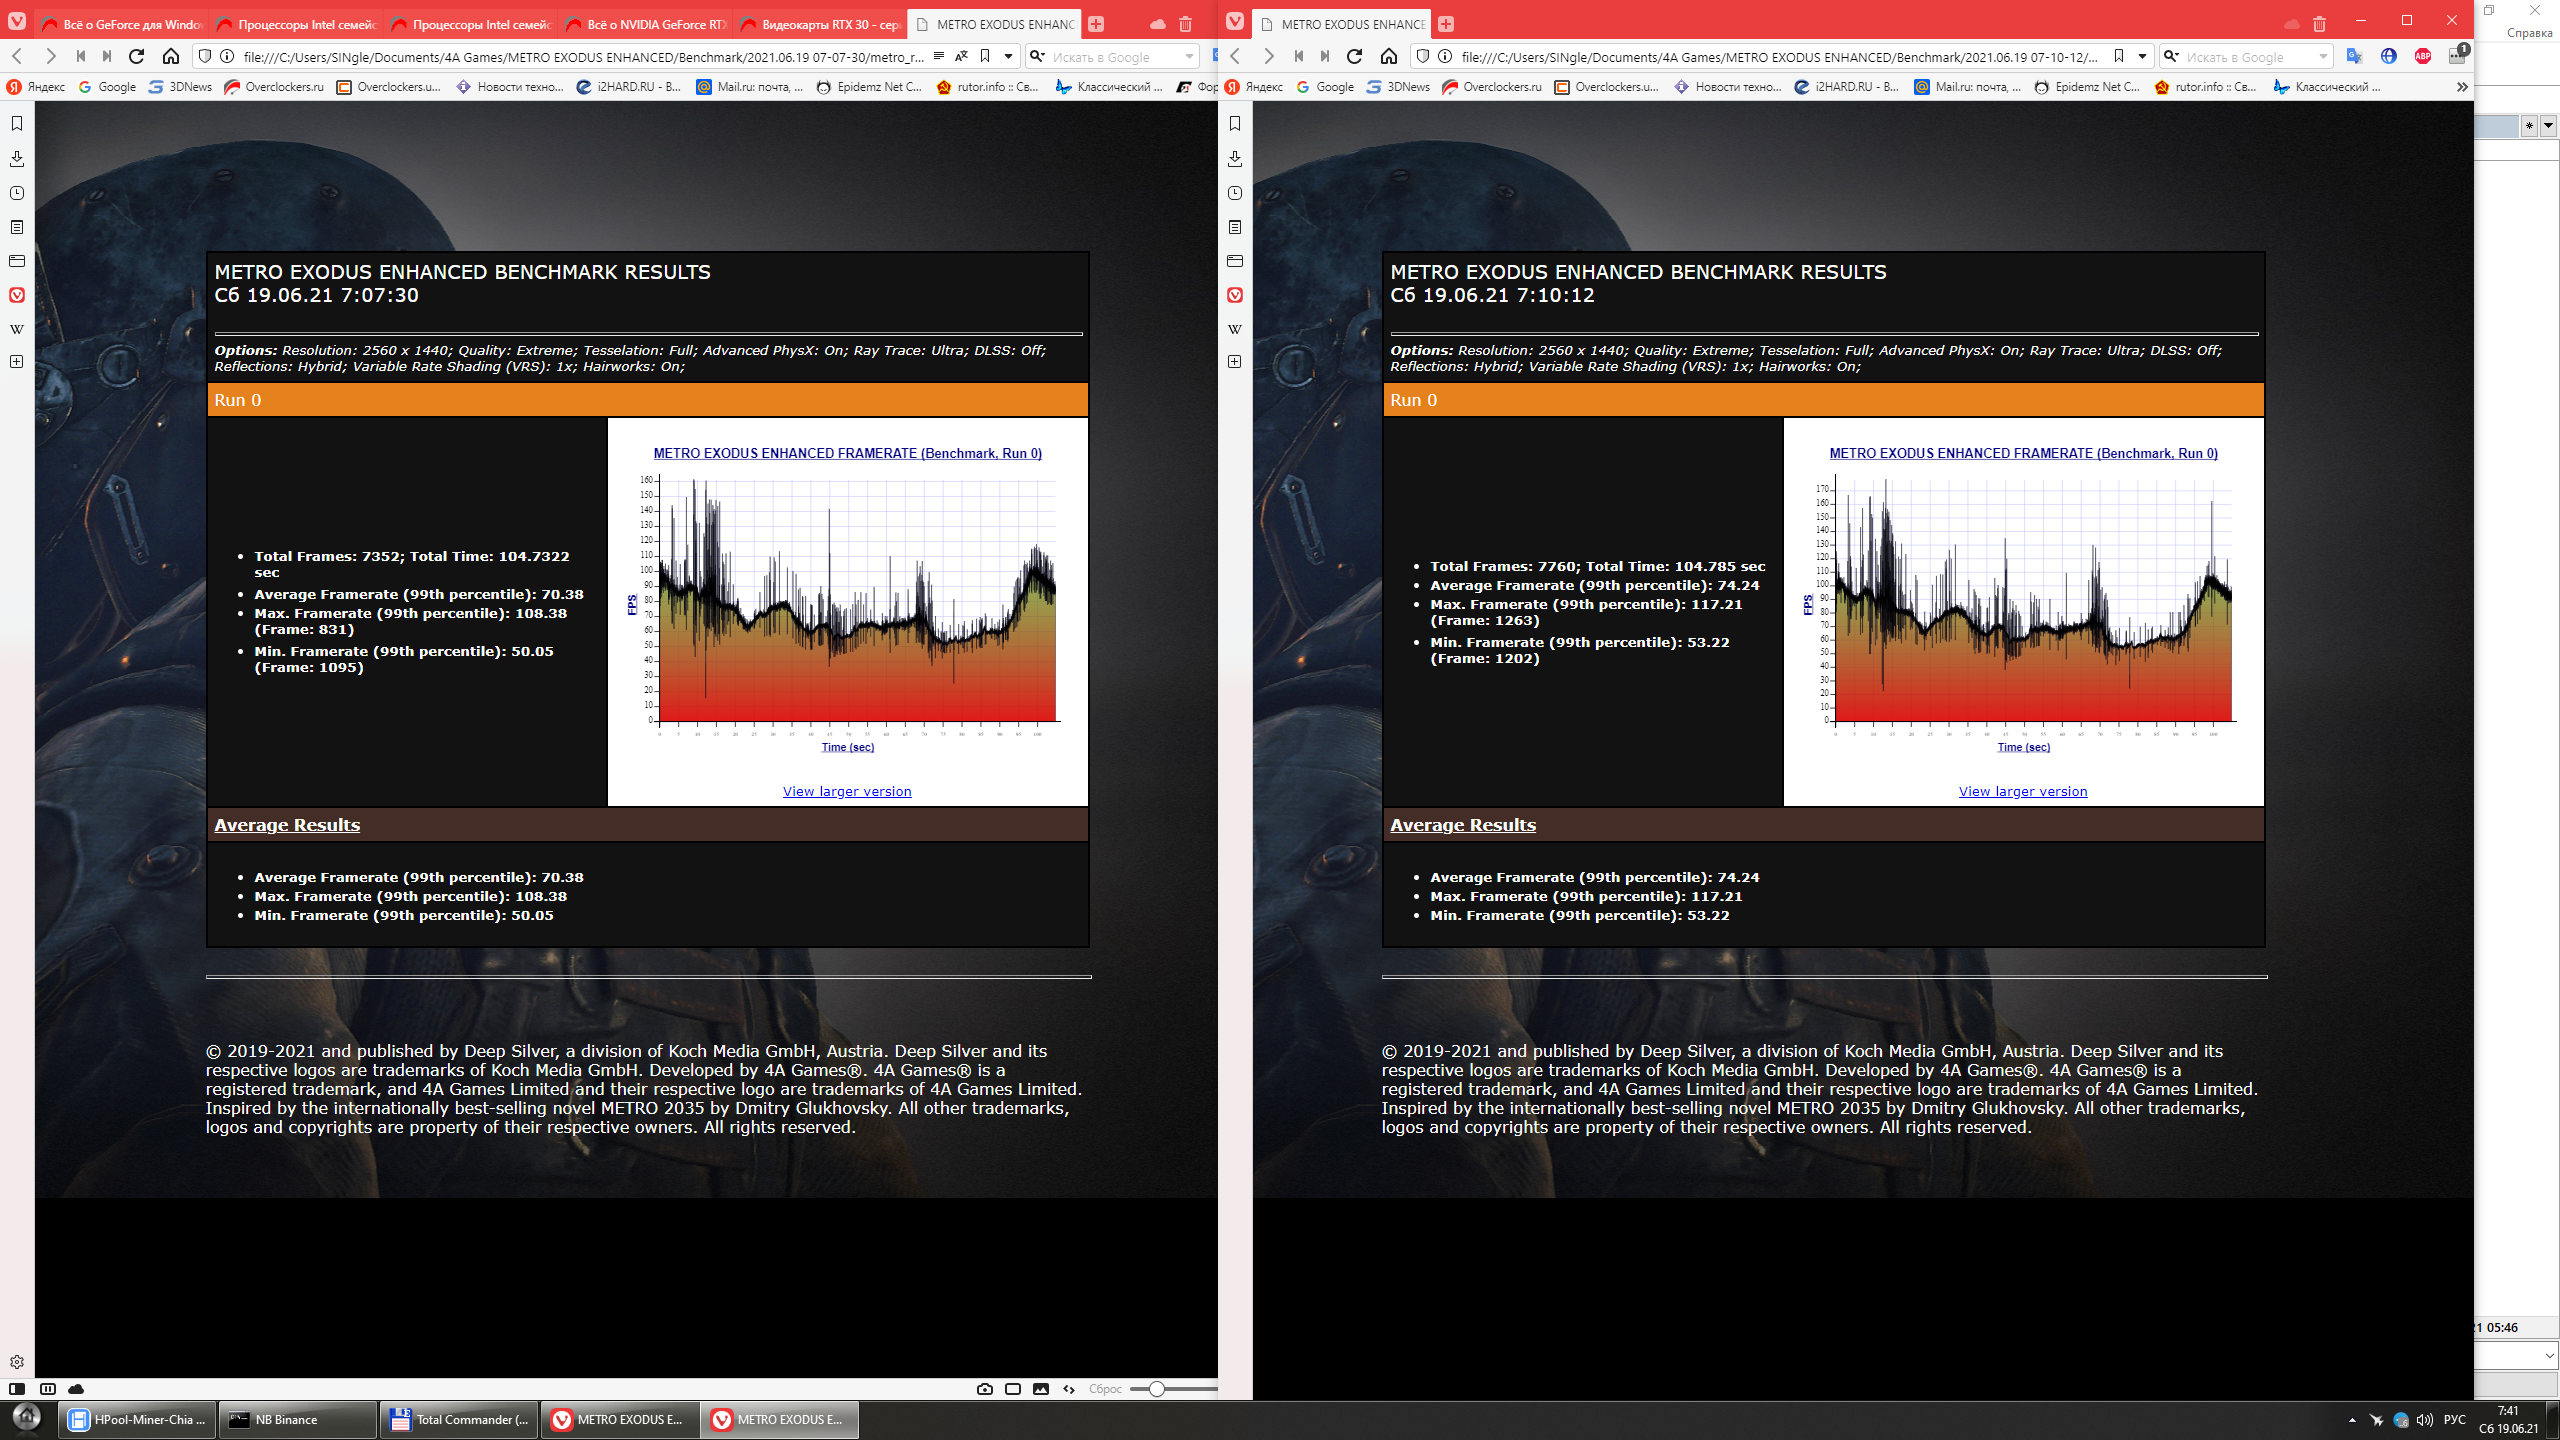
Task: Open the rutor.info bookmark in left window
Action: (x=988, y=87)
